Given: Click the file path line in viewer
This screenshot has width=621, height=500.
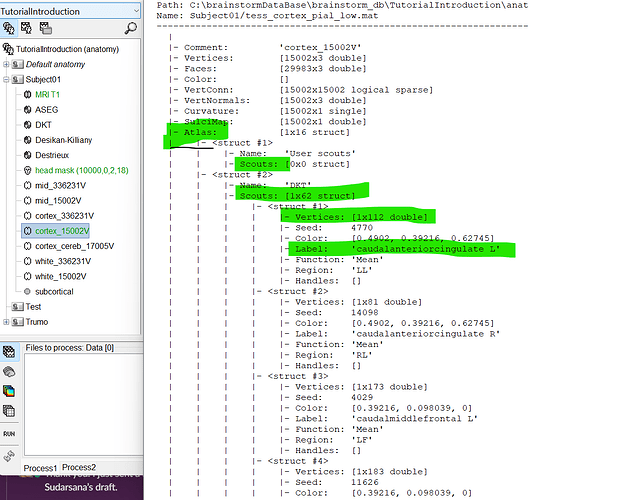Looking at the screenshot, I should coord(342,5).
